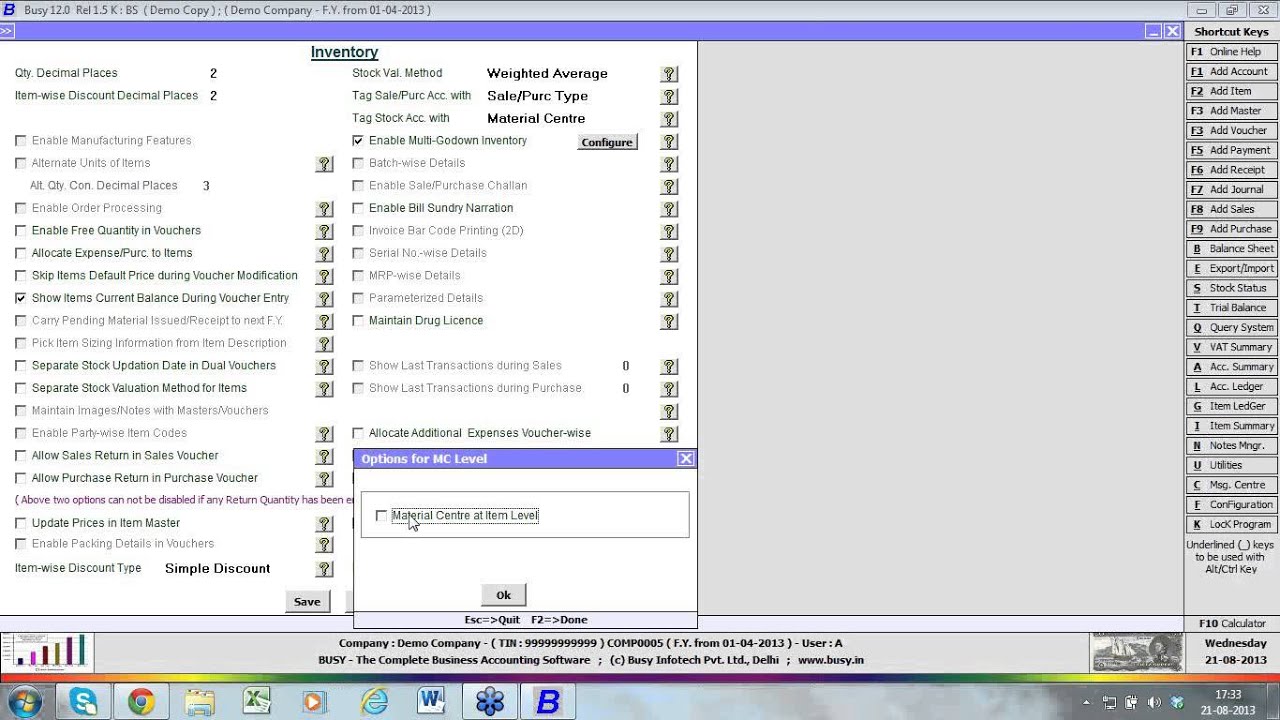The height and width of the screenshot is (720, 1280).
Task: Open F10 Calculator
Action: (1232, 623)
